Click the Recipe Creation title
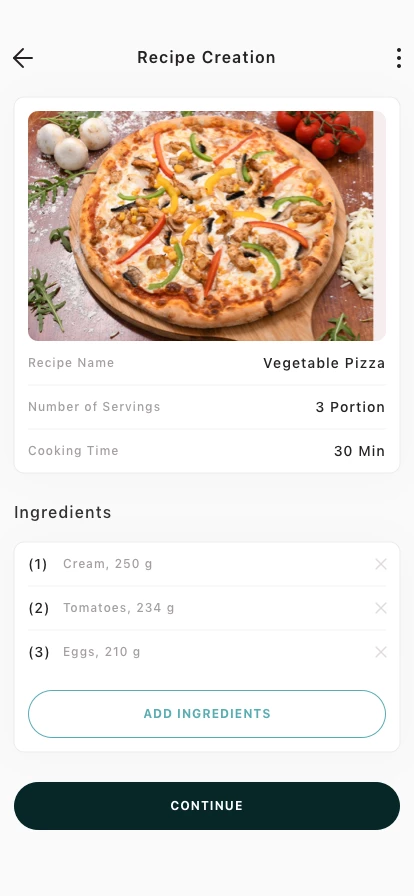 tap(206, 58)
